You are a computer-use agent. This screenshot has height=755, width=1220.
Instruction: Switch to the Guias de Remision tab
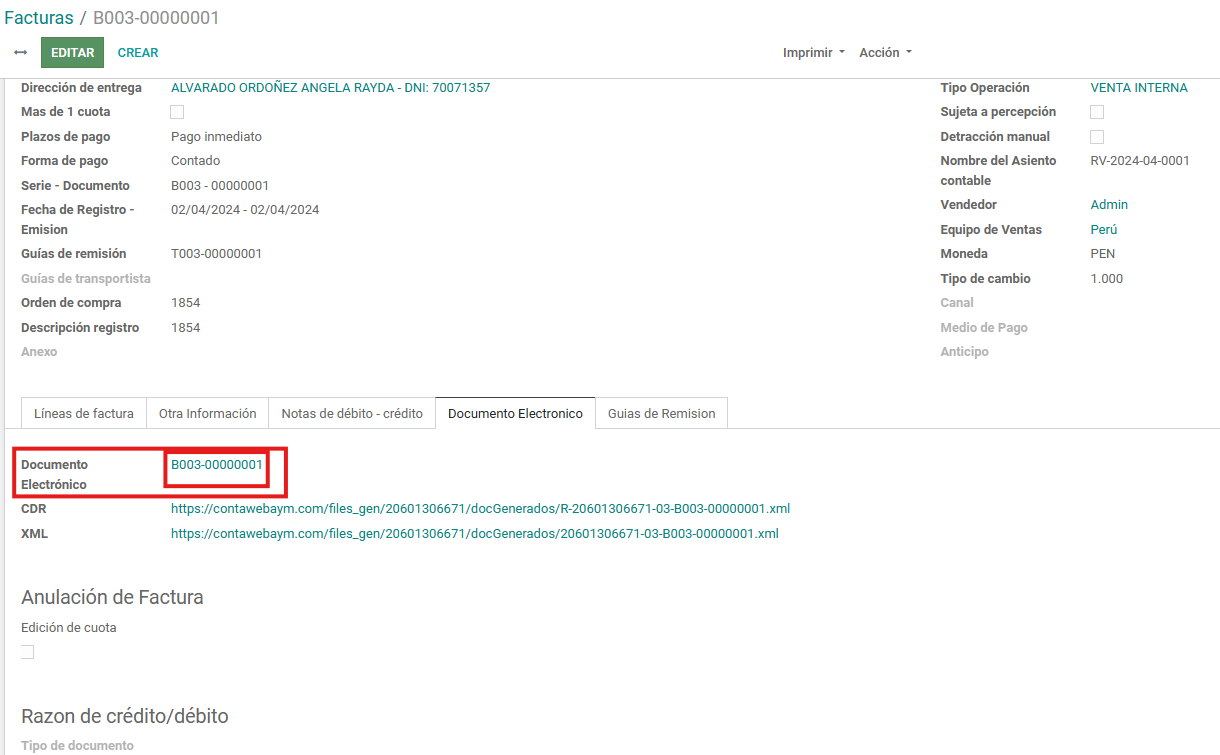pyautogui.click(x=661, y=414)
